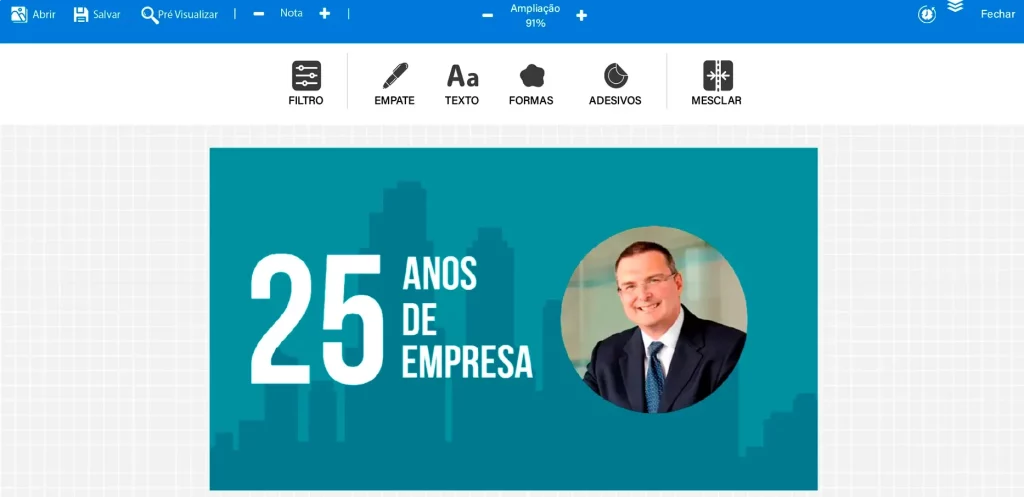1024x497 pixels.
Task: Open the layers stack icon
Action: pos(955,7)
